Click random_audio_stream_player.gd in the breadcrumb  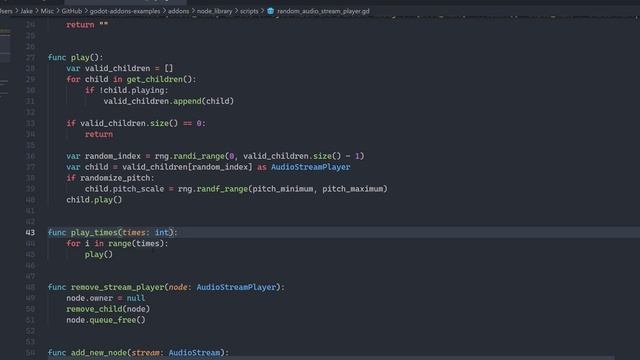point(323,11)
